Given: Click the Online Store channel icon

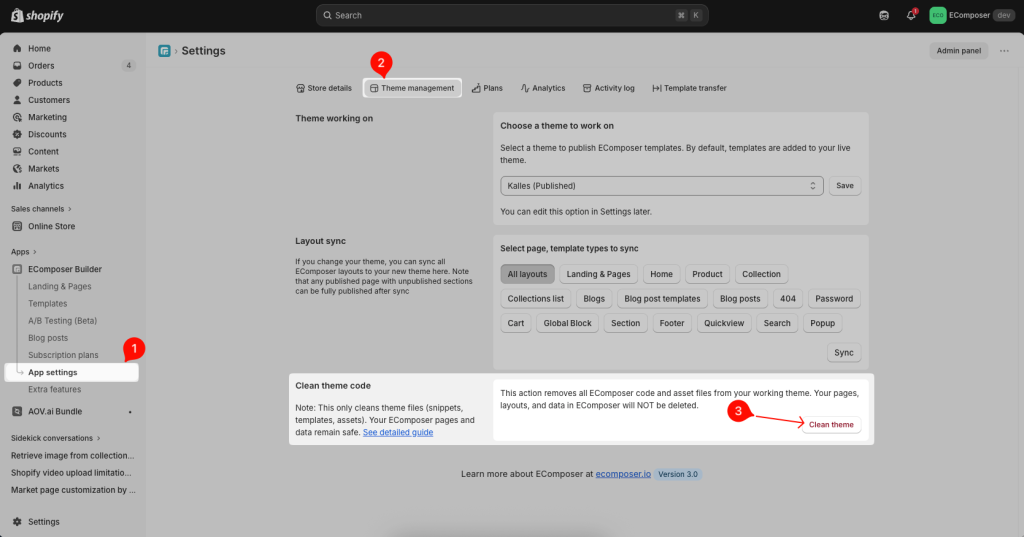Looking at the screenshot, I should [17, 226].
